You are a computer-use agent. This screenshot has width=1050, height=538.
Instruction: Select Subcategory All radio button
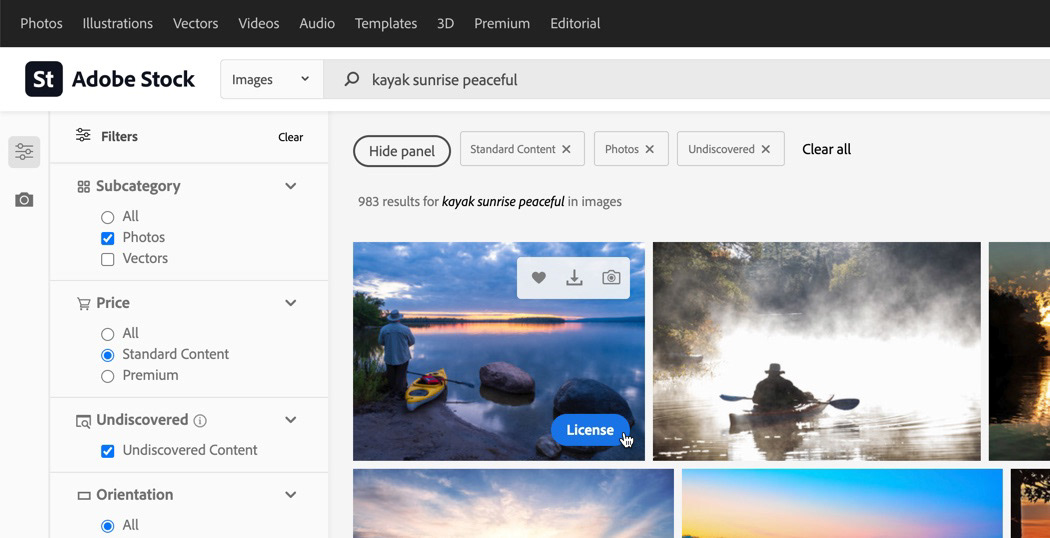point(107,217)
